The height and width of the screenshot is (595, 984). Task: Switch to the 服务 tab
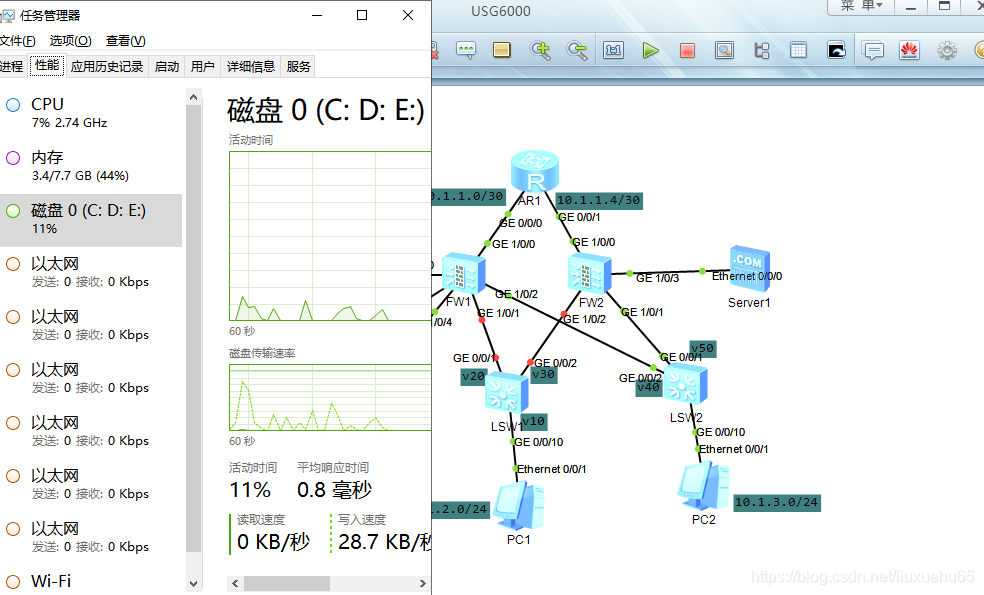pos(298,67)
